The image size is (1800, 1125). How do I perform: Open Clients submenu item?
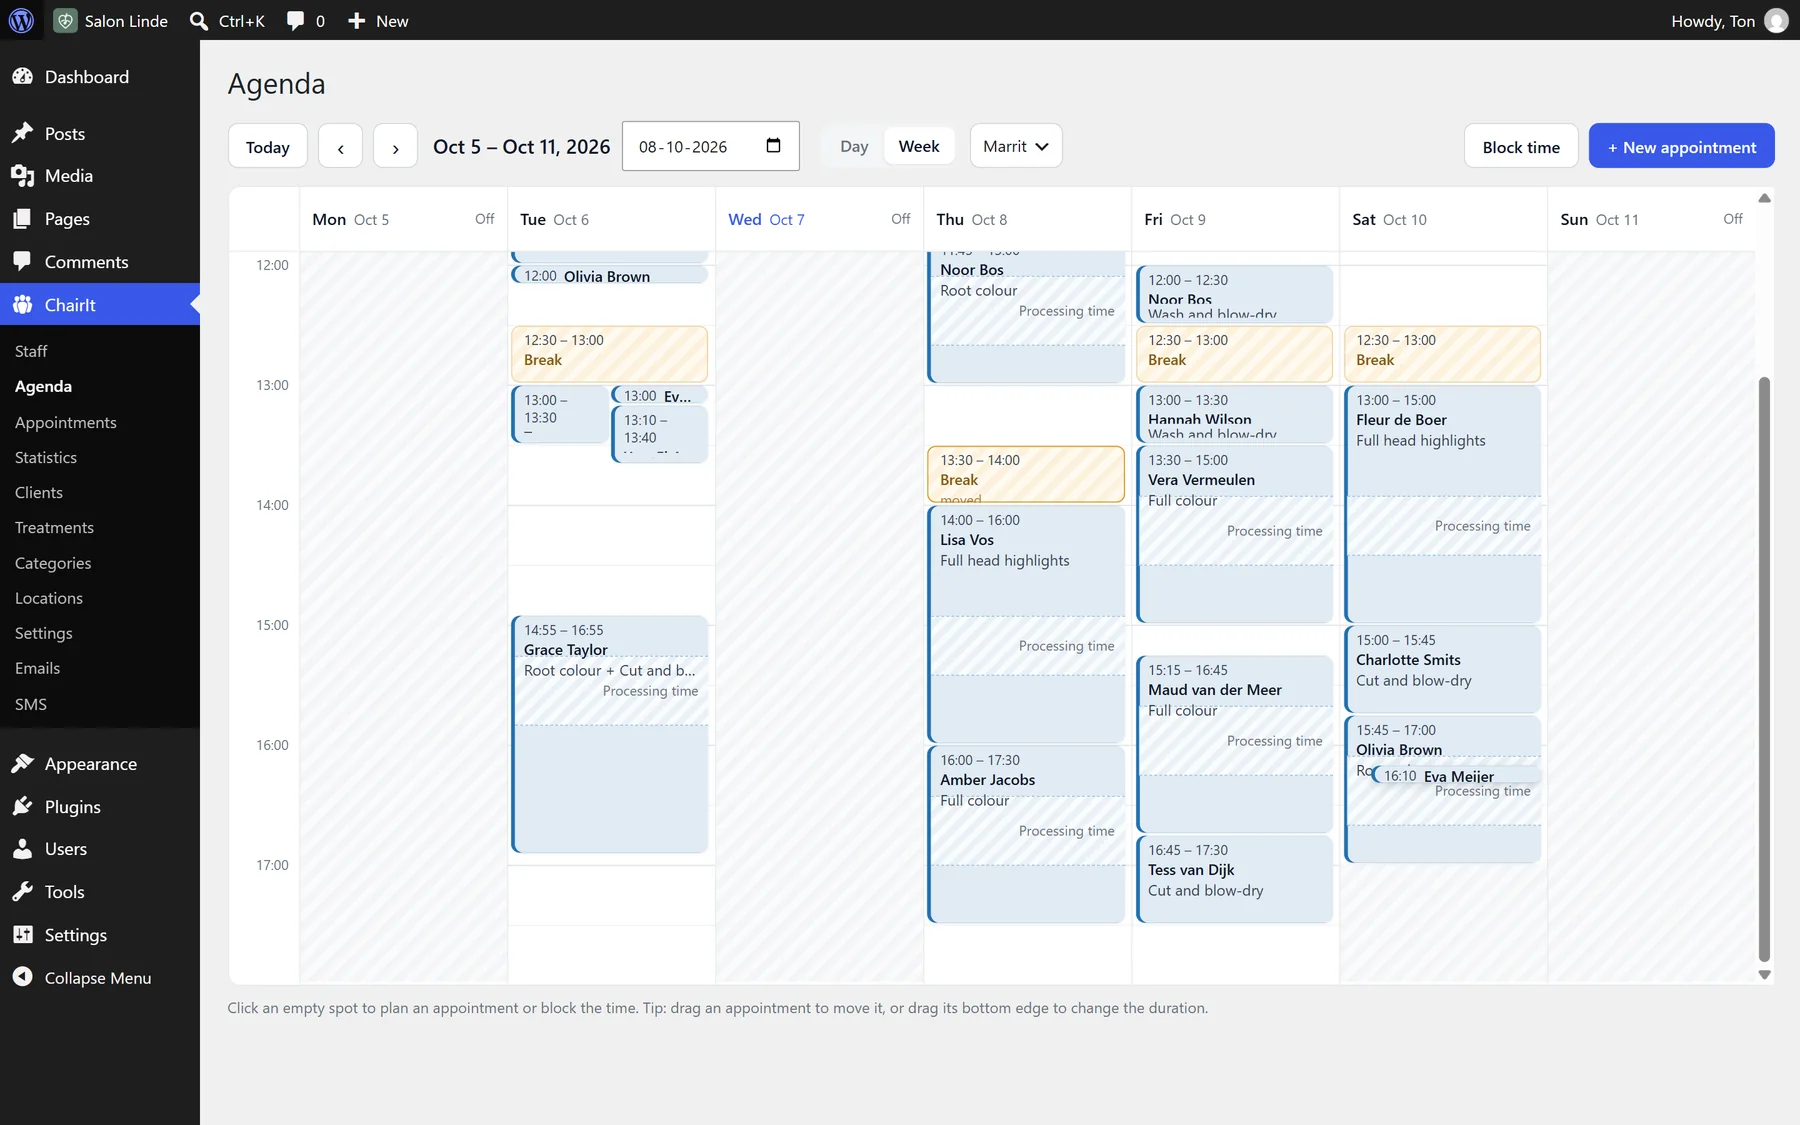pos(39,492)
